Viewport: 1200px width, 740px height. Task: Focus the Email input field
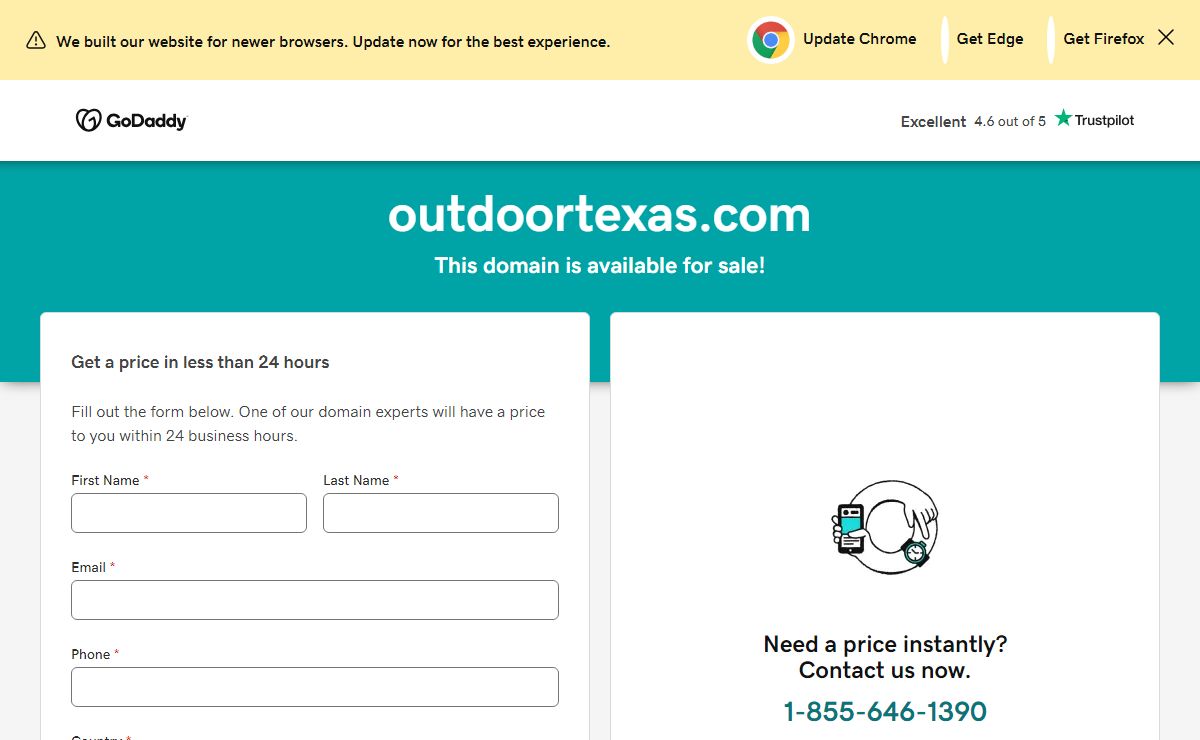[315, 600]
